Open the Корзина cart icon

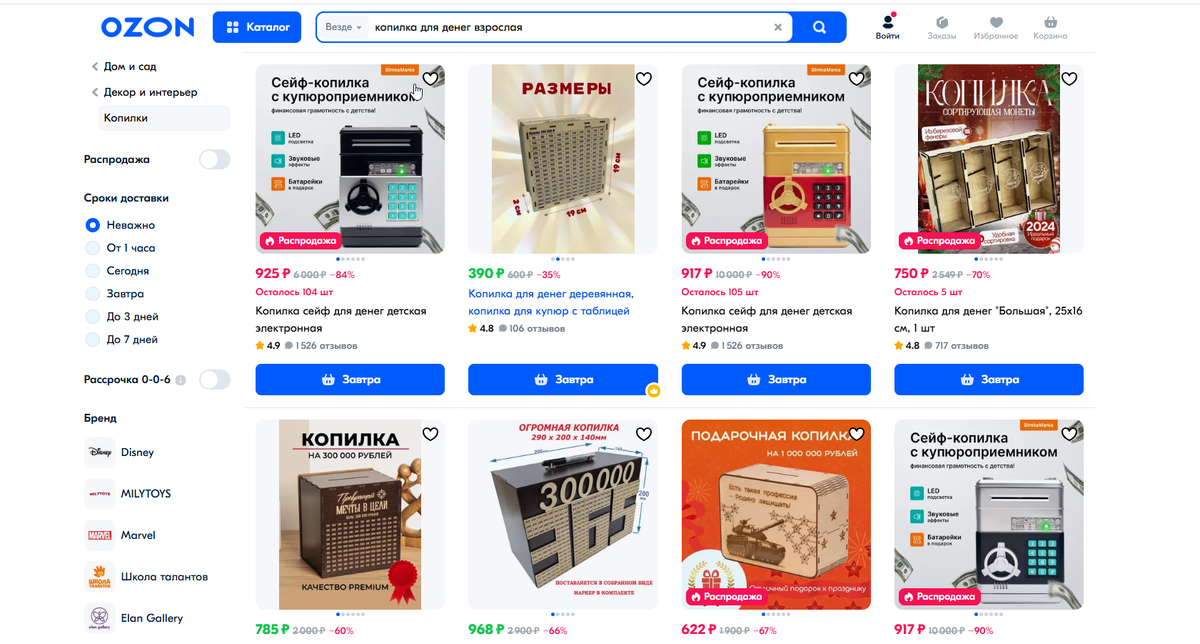pos(1050,28)
